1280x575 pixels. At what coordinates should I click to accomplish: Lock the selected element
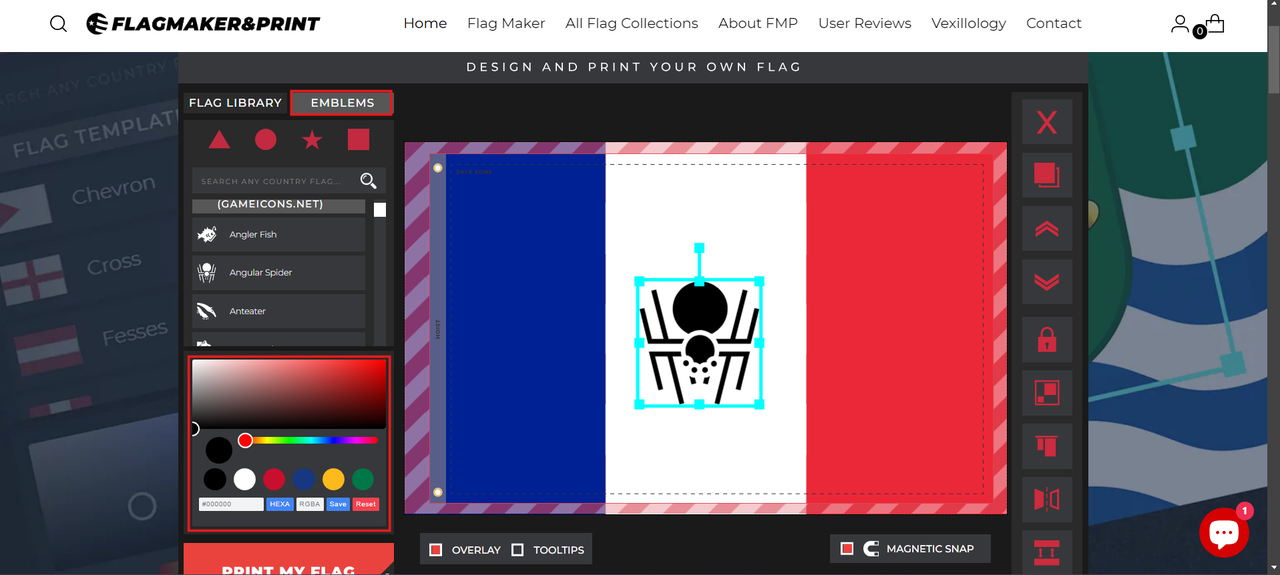pos(1047,340)
